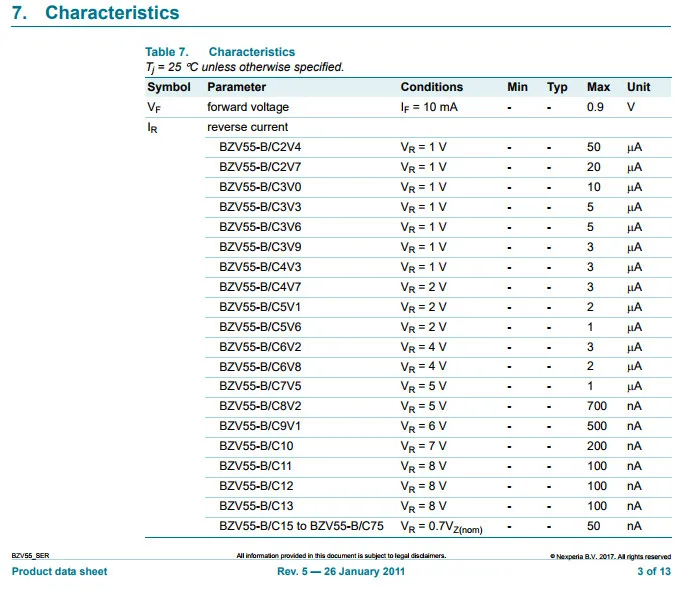Image resolution: width=685 pixels, height=589 pixels.
Task: Select the 'BZV55-B/C15 to BZV55-B/C75' row label
Action: [x=301, y=526]
